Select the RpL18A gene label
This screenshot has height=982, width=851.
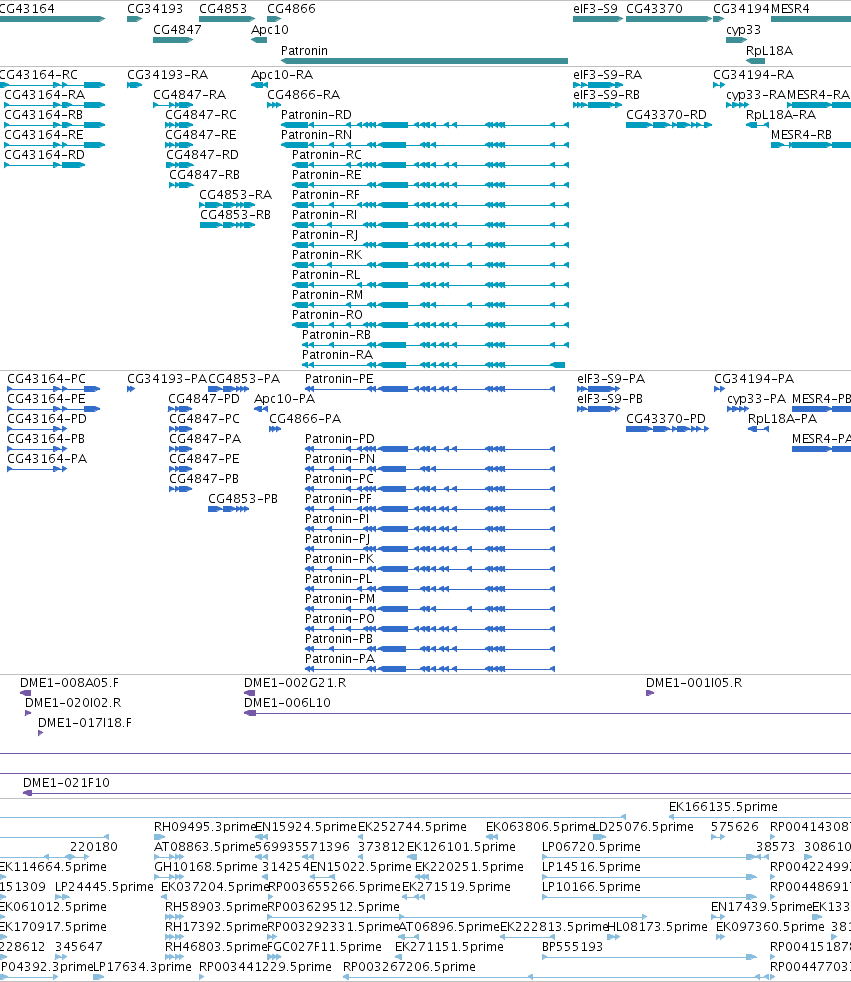770,51
